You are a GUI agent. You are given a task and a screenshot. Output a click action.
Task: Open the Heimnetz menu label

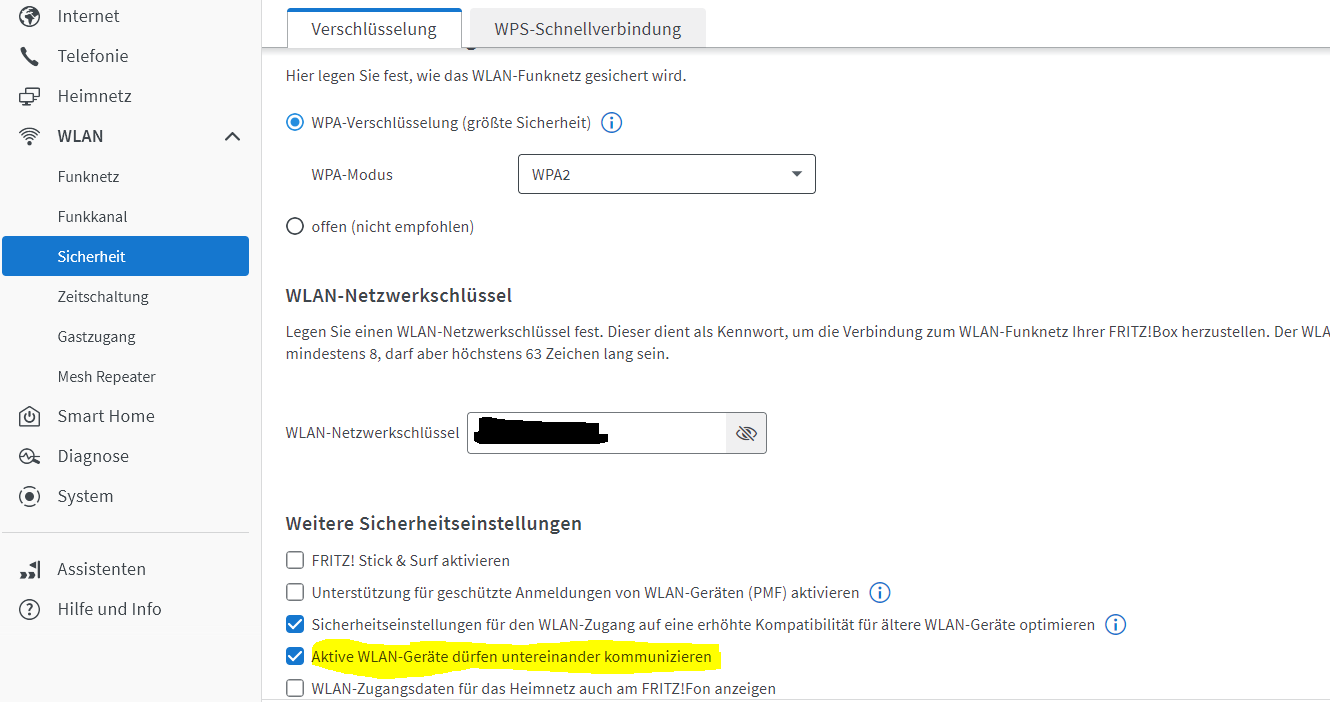click(95, 96)
